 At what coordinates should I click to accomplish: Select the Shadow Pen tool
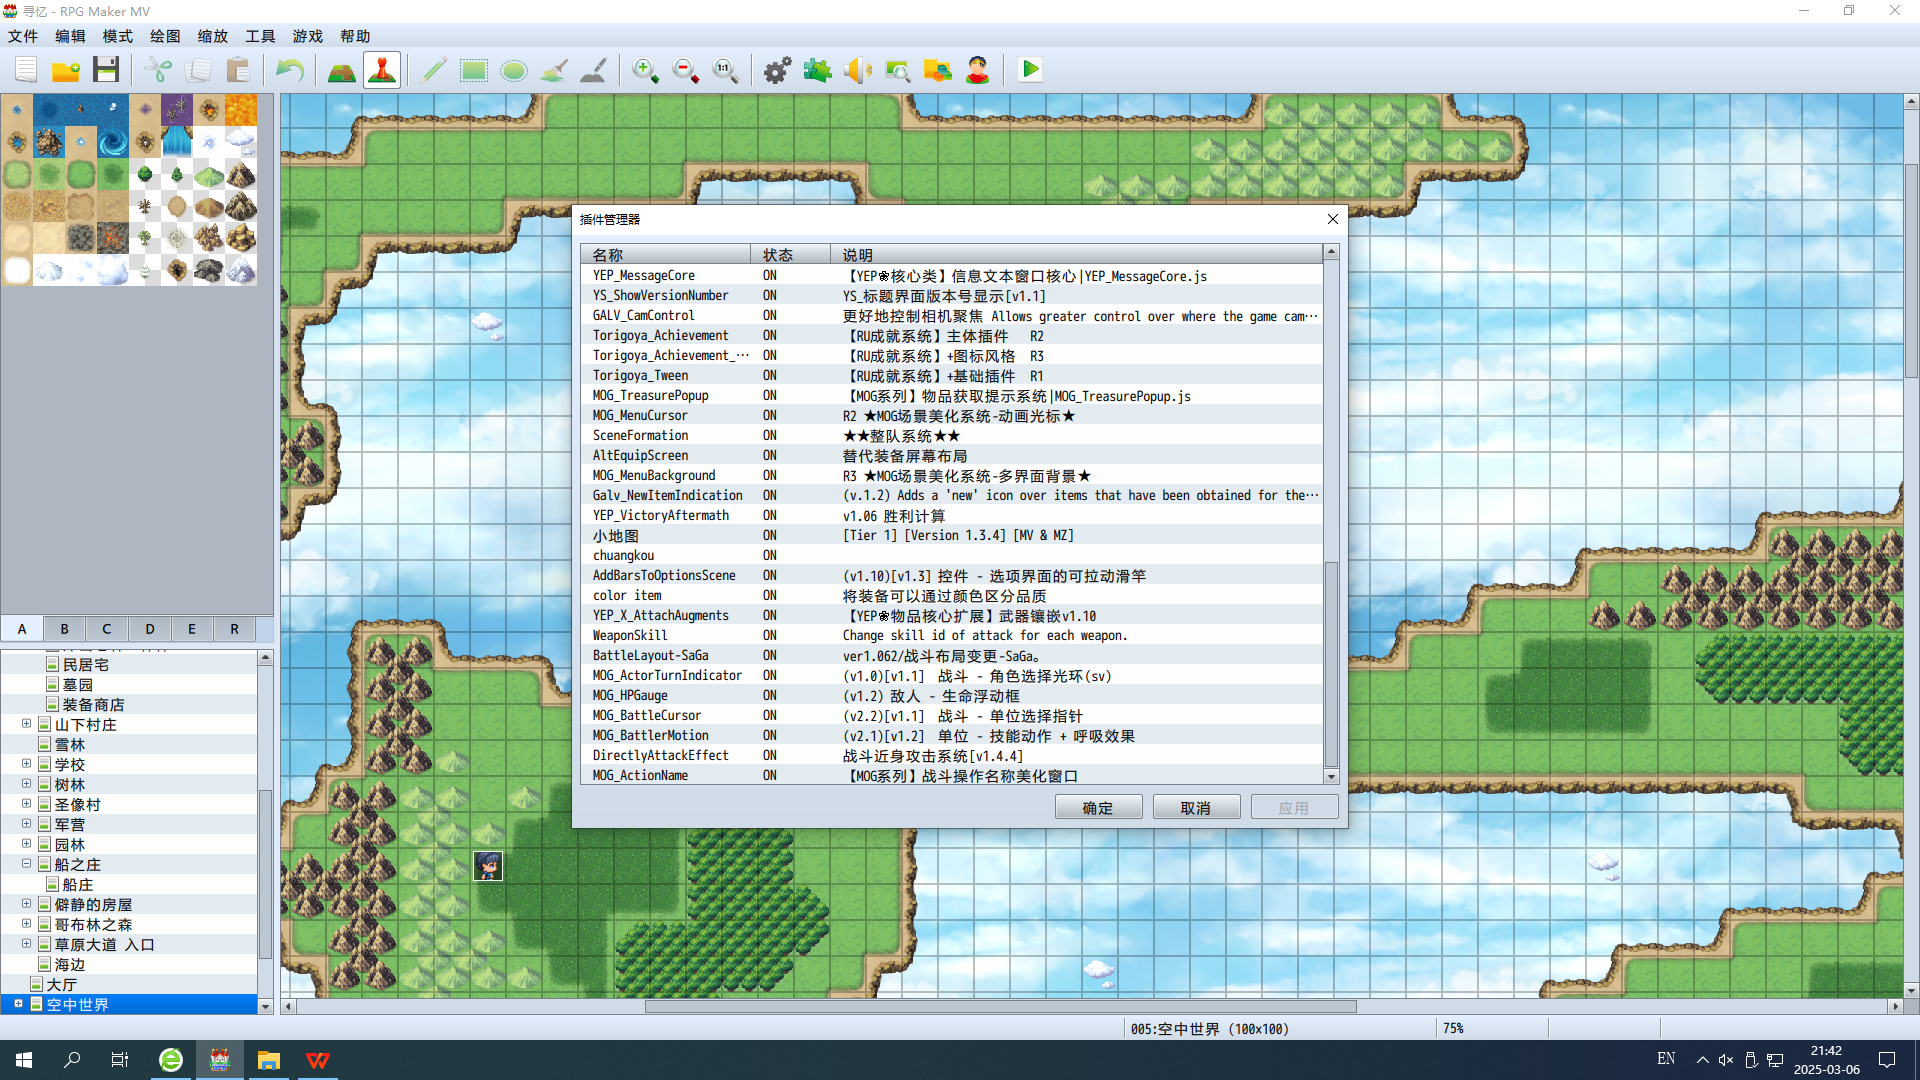[594, 70]
